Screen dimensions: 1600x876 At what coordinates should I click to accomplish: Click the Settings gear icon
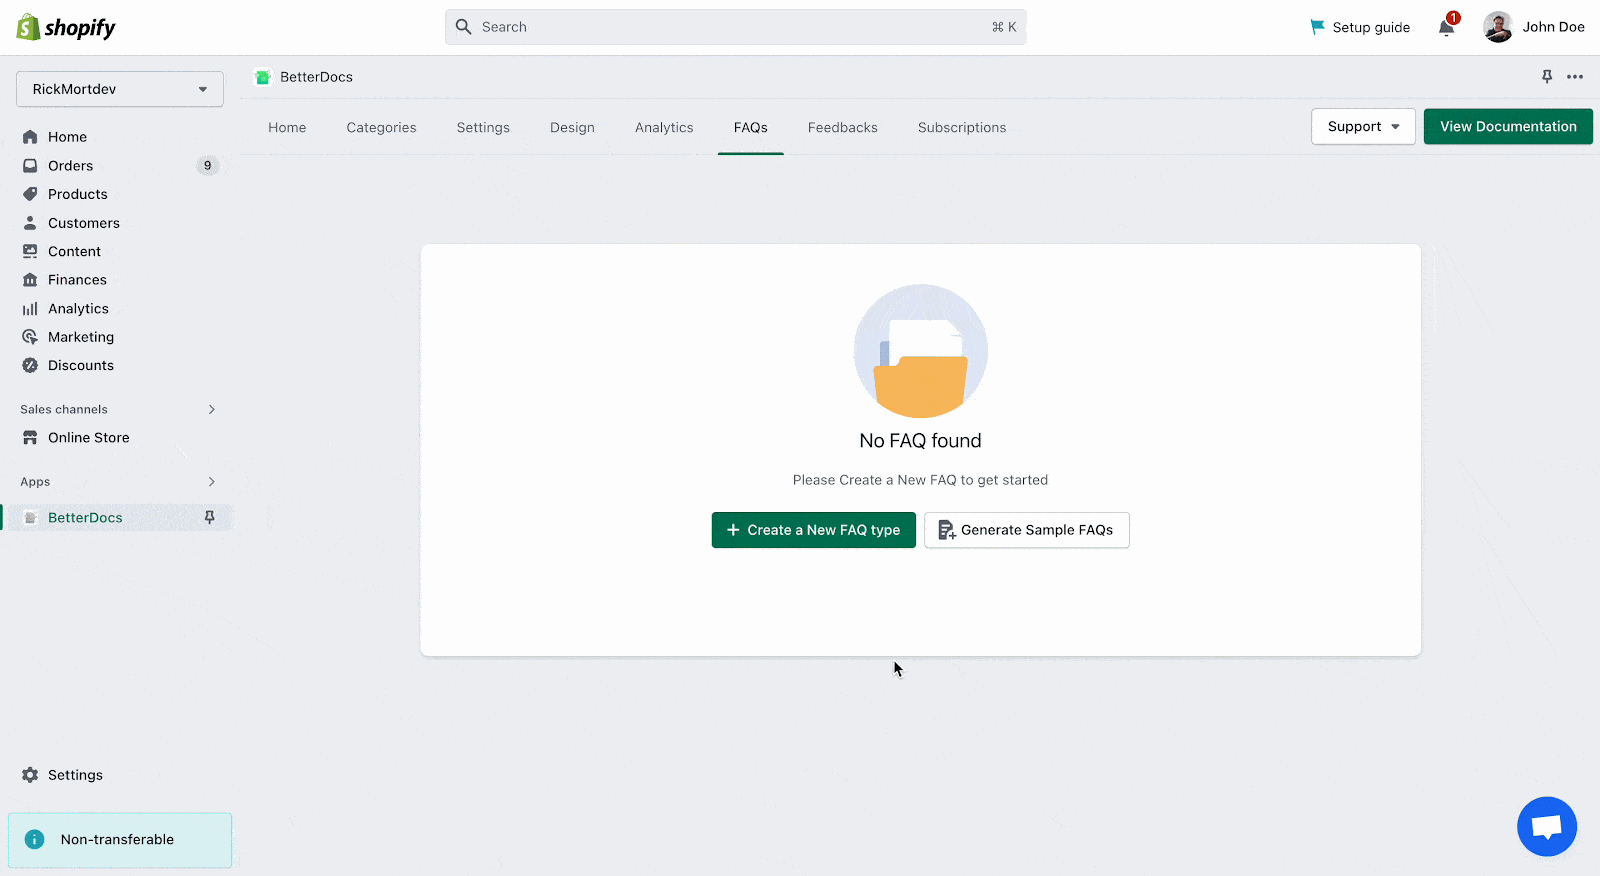point(30,775)
